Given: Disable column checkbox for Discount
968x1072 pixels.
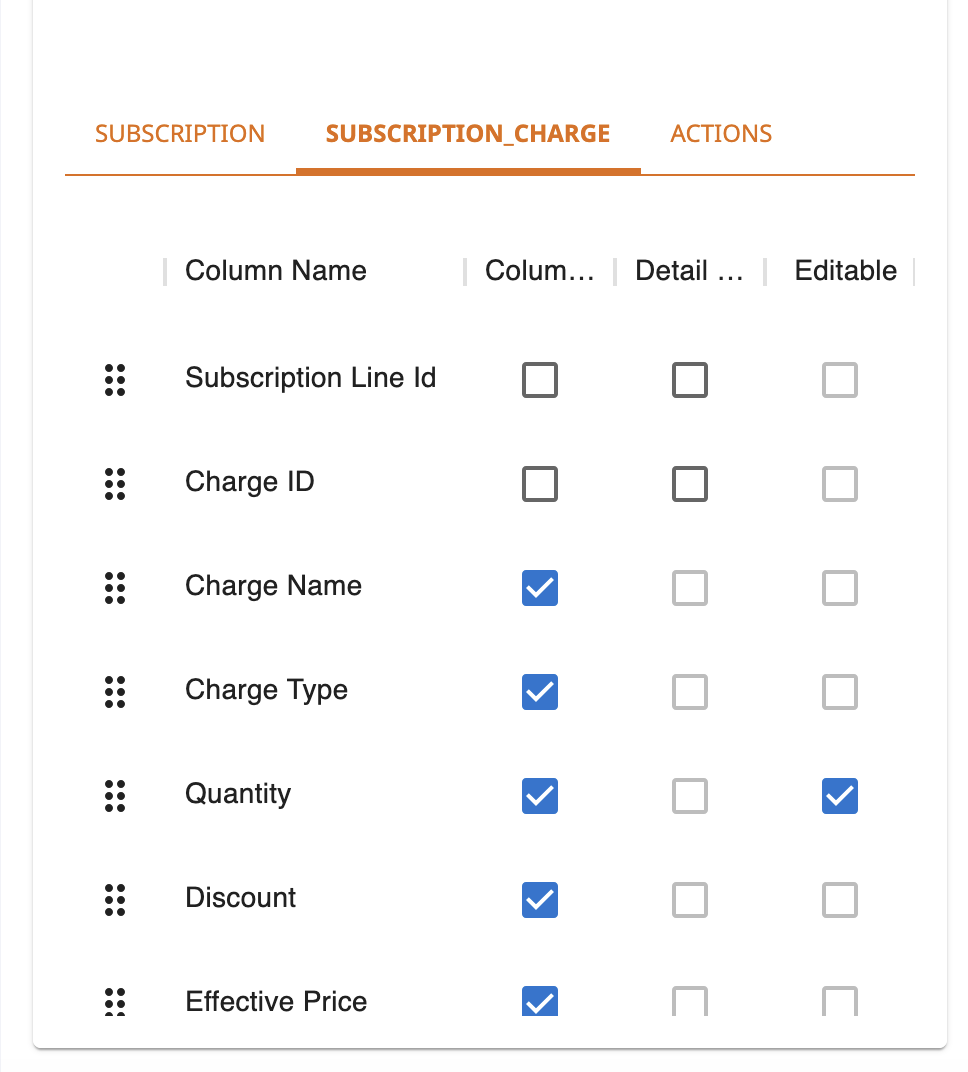Looking at the screenshot, I should tap(540, 900).
